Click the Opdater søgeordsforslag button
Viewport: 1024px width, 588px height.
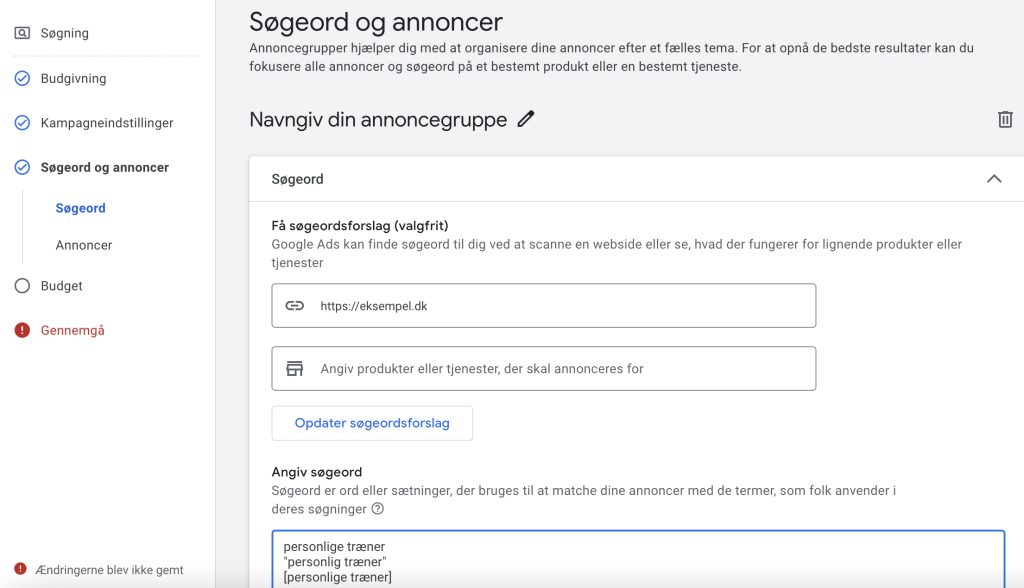(x=372, y=423)
